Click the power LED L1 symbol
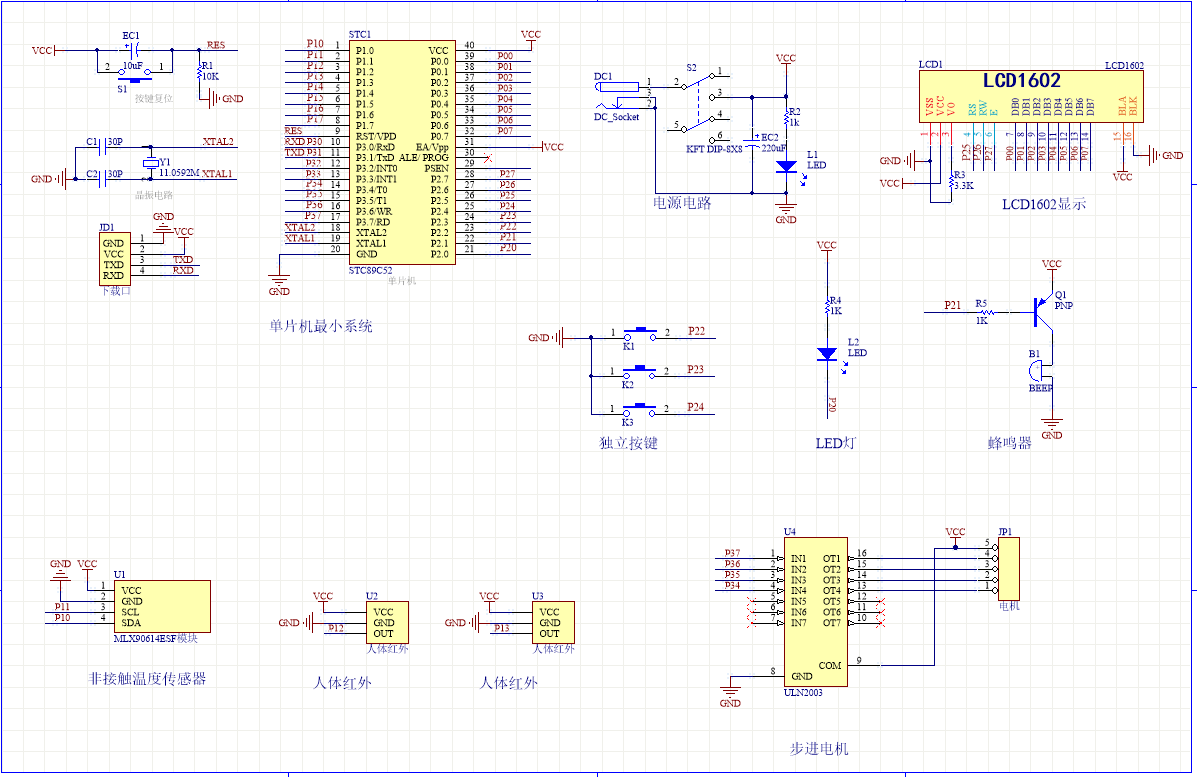 (787, 168)
